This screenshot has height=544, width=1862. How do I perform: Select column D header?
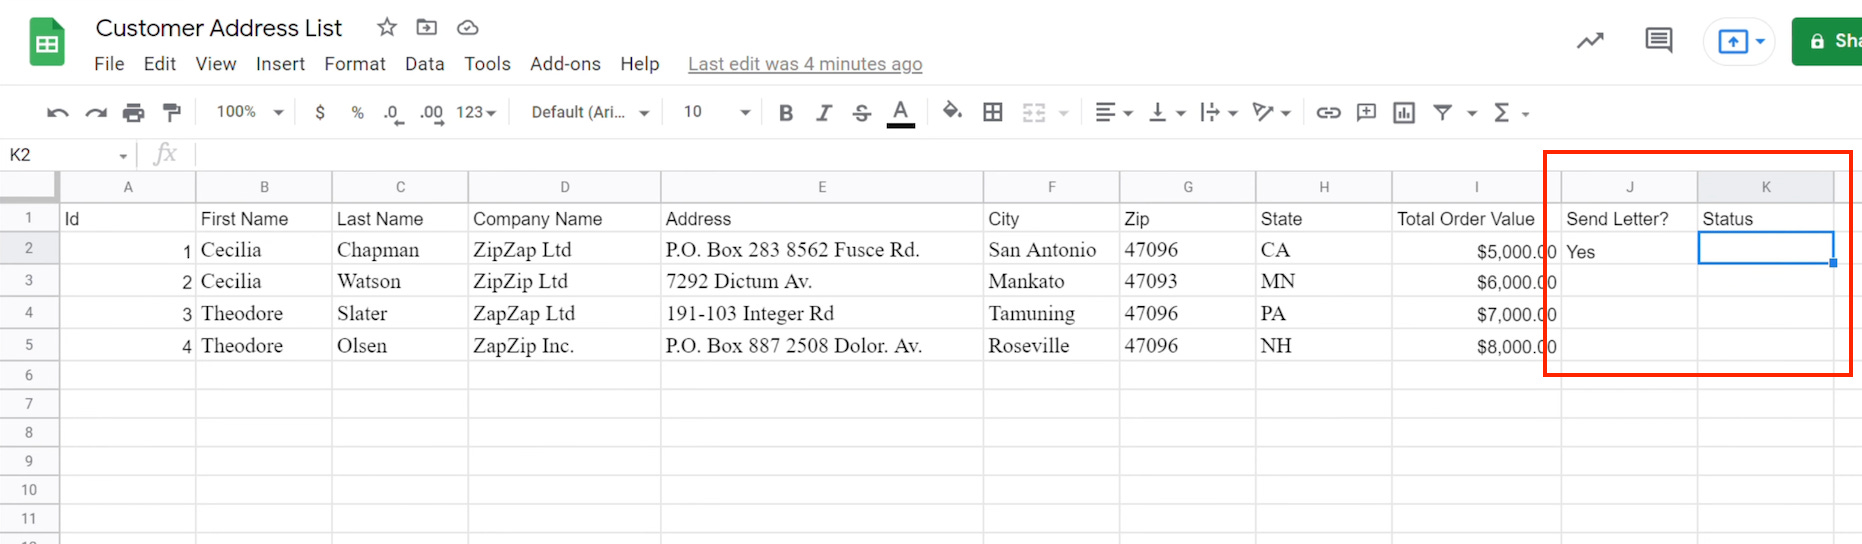pyautogui.click(x=565, y=187)
